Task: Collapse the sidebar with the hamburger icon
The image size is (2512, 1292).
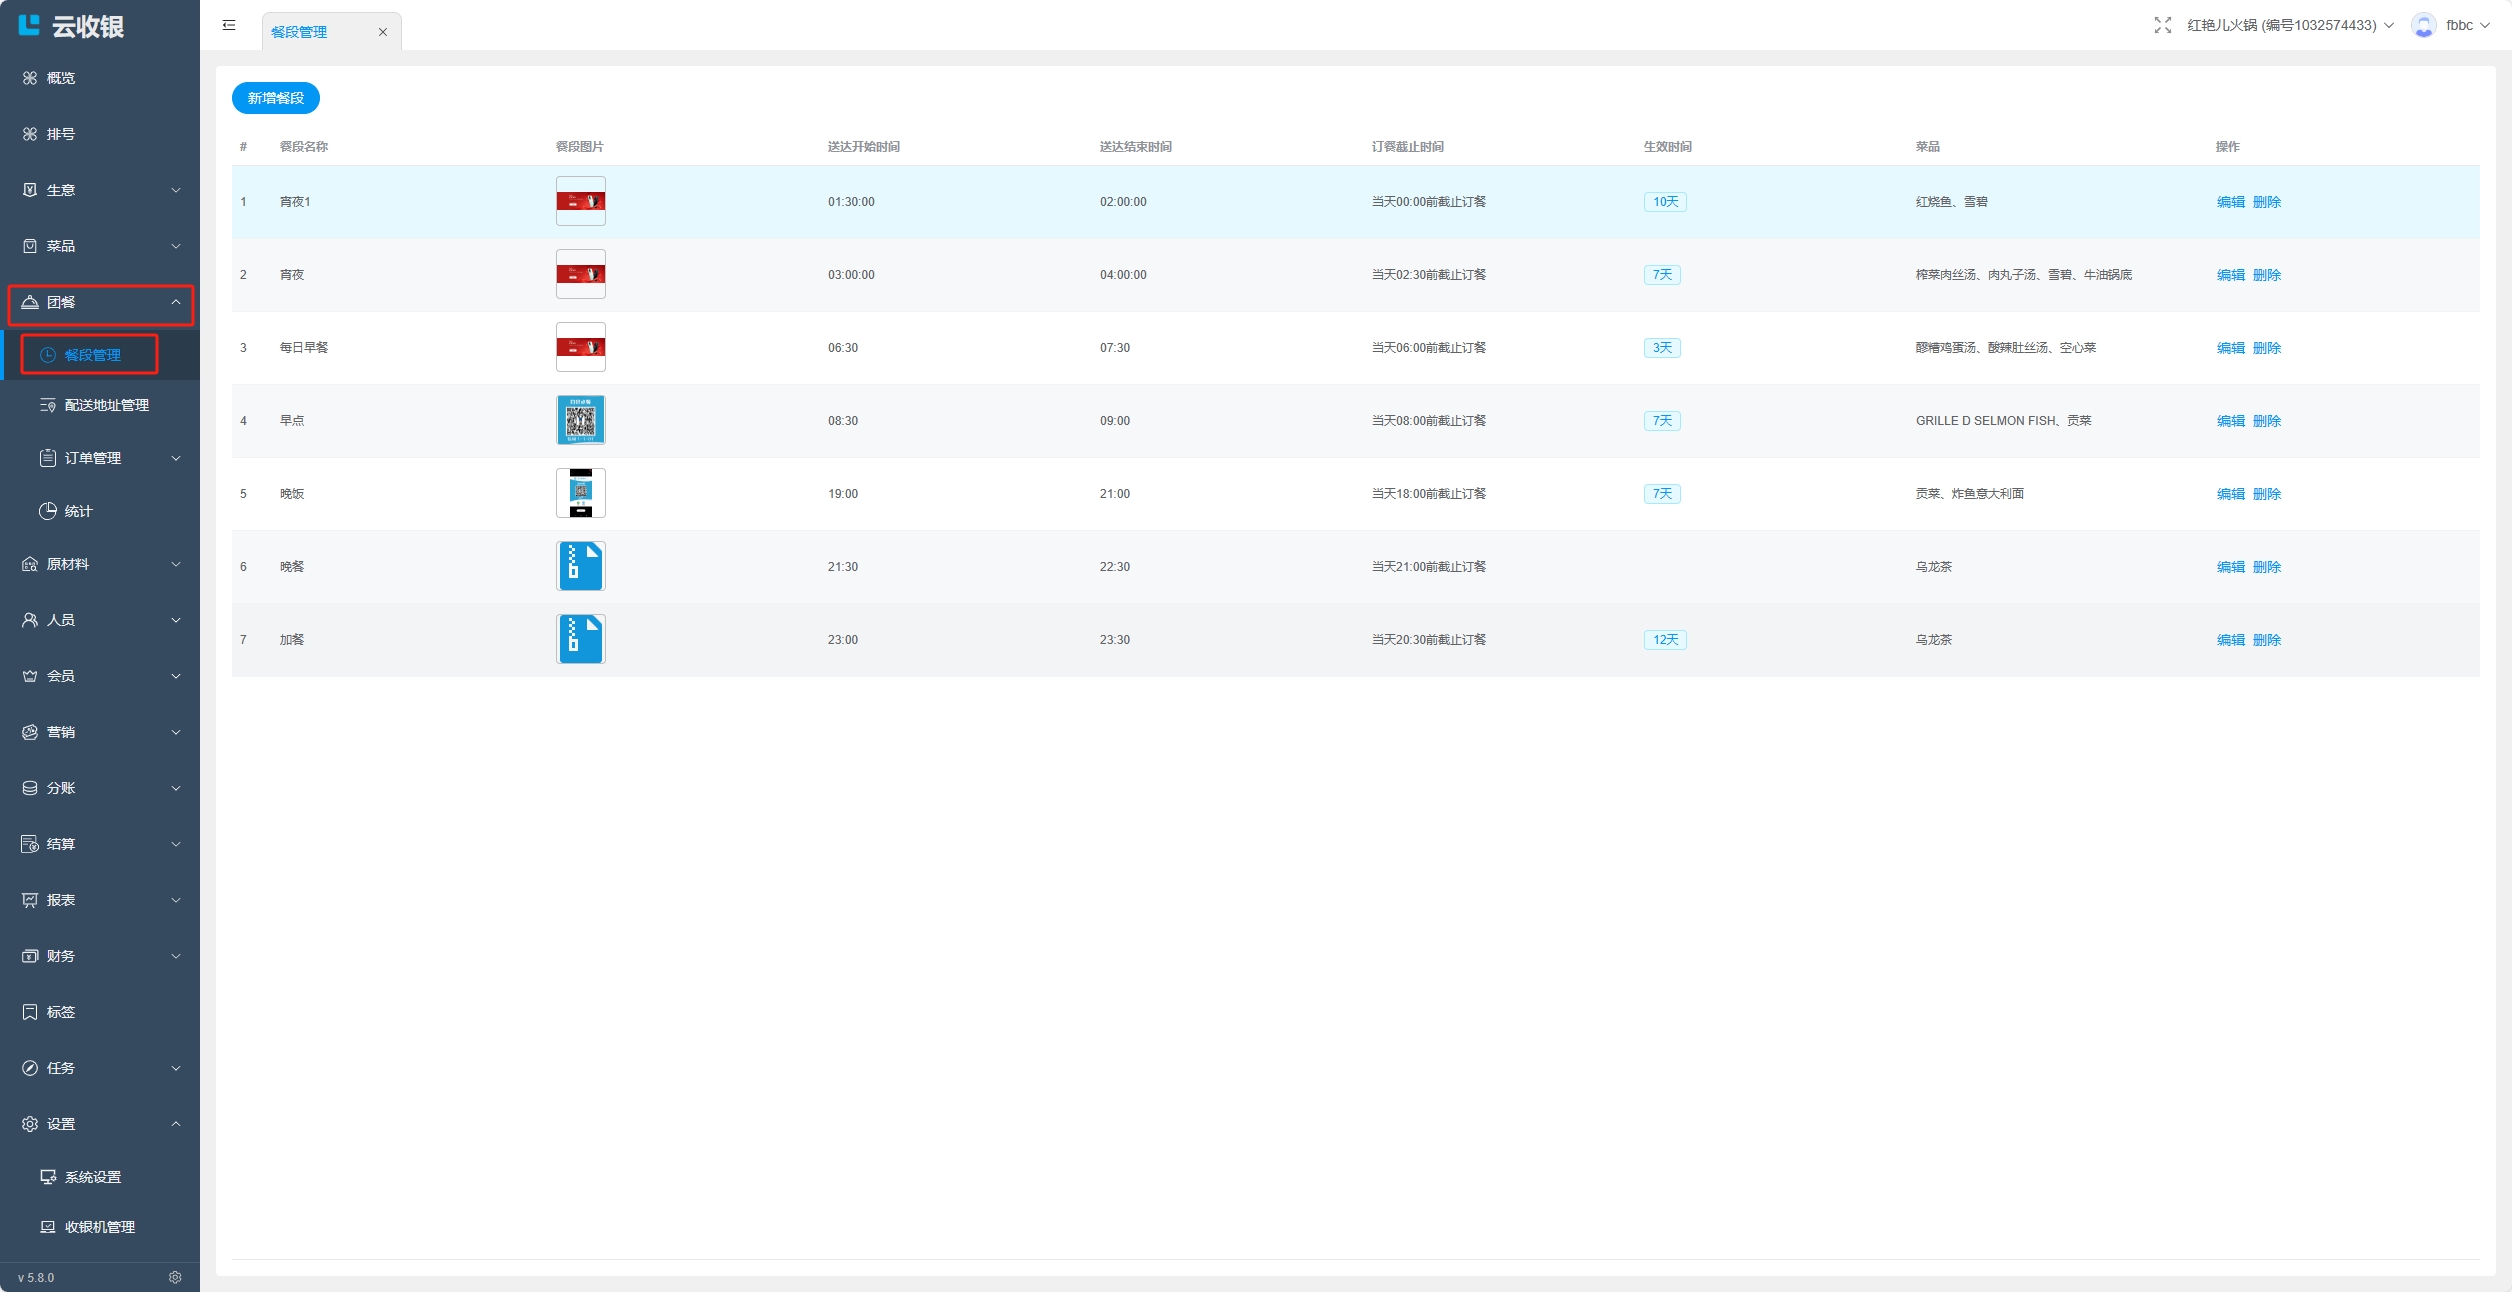Action: click(x=229, y=25)
